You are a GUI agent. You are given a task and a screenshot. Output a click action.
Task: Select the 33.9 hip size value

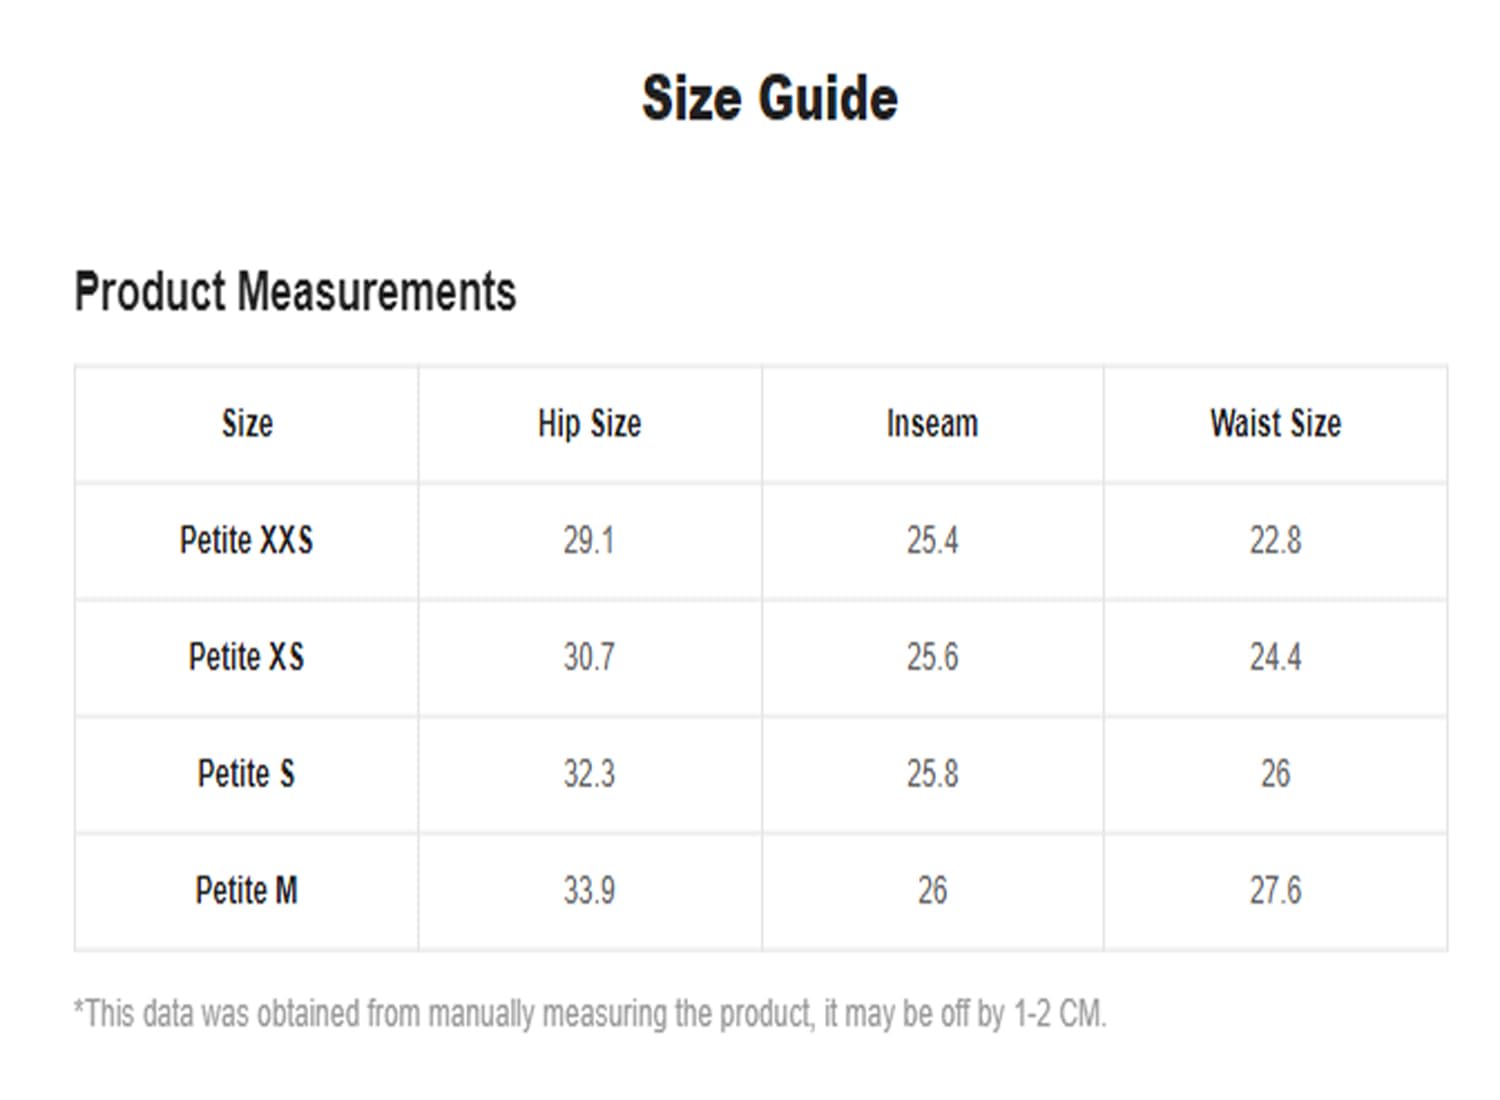(x=589, y=891)
